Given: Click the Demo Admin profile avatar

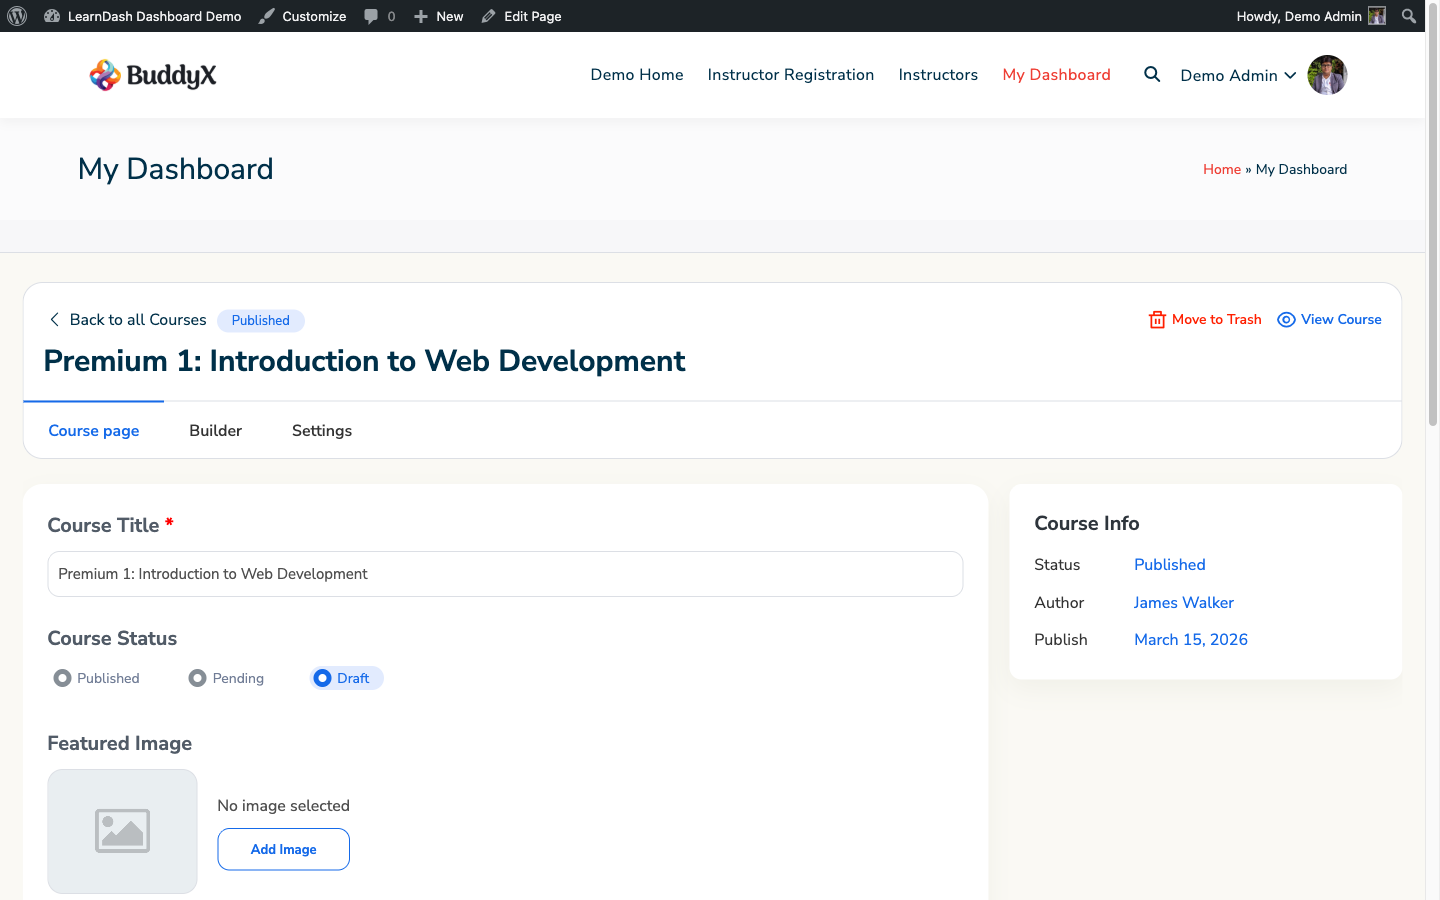Looking at the screenshot, I should [x=1327, y=75].
